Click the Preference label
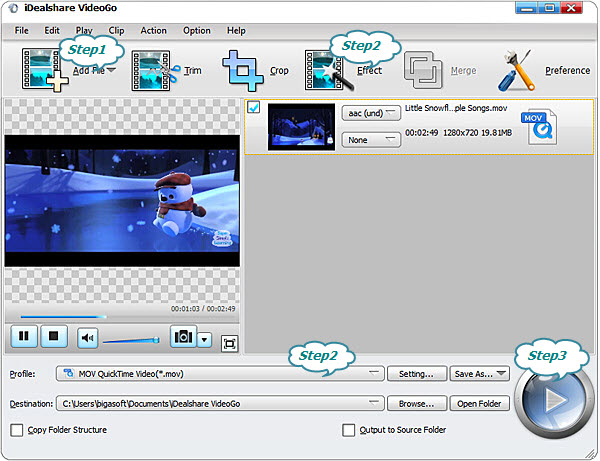 point(567,70)
